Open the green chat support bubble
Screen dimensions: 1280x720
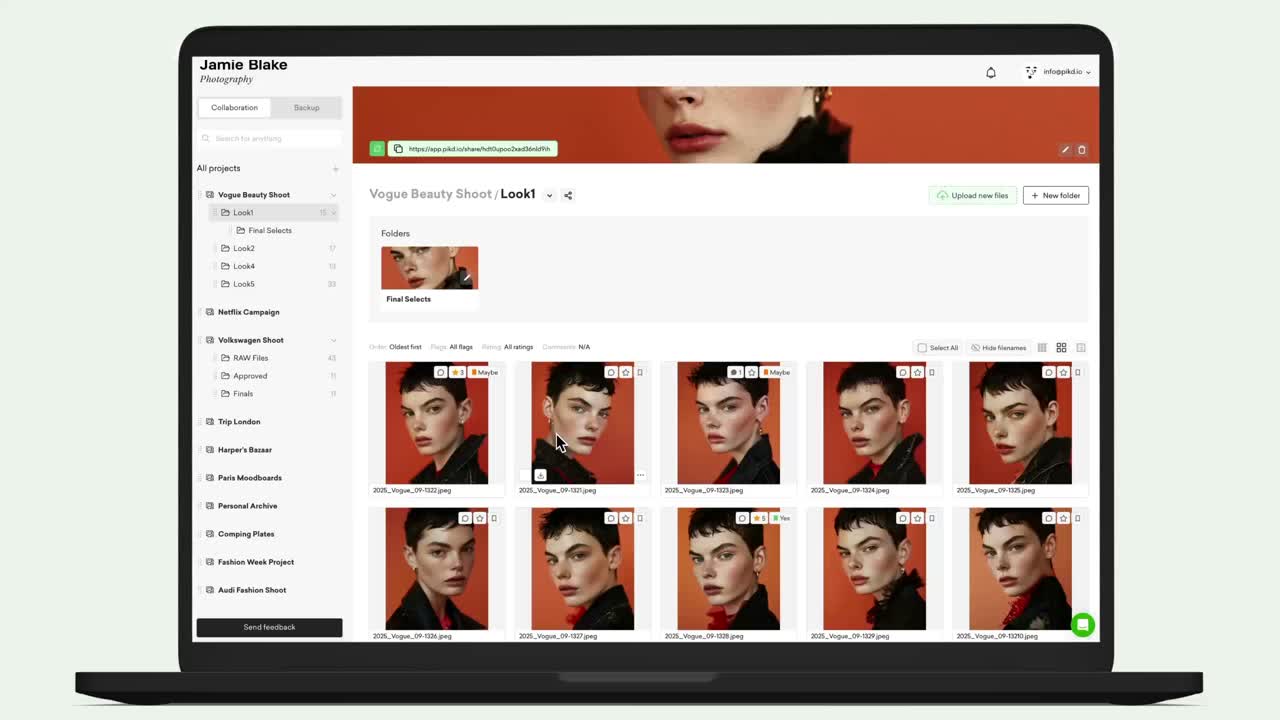[1082, 625]
